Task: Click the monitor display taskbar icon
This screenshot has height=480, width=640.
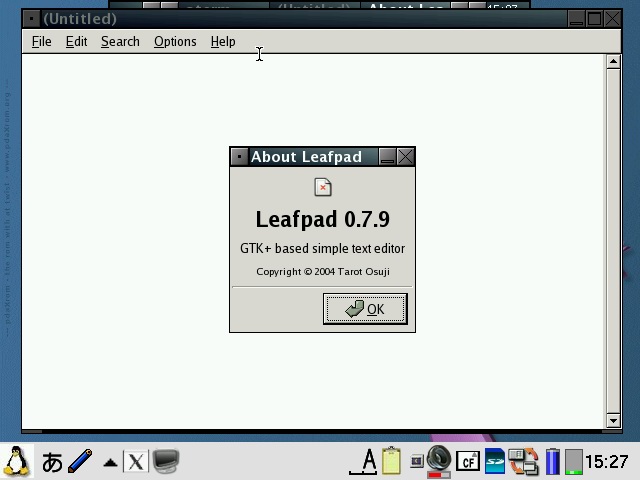Action: 166,461
